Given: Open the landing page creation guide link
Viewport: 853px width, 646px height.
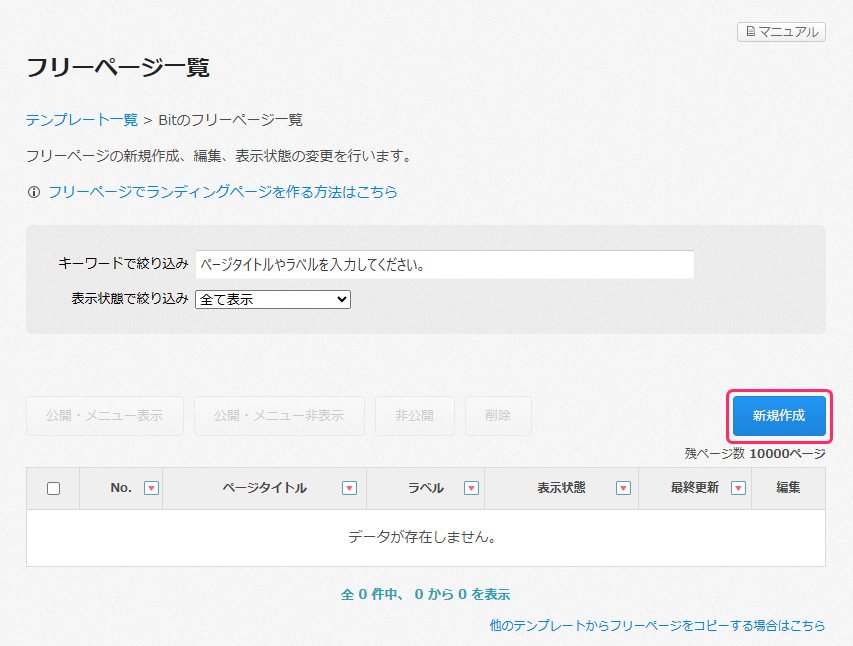Looking at the screenshot, I should [x=222, y=192].
